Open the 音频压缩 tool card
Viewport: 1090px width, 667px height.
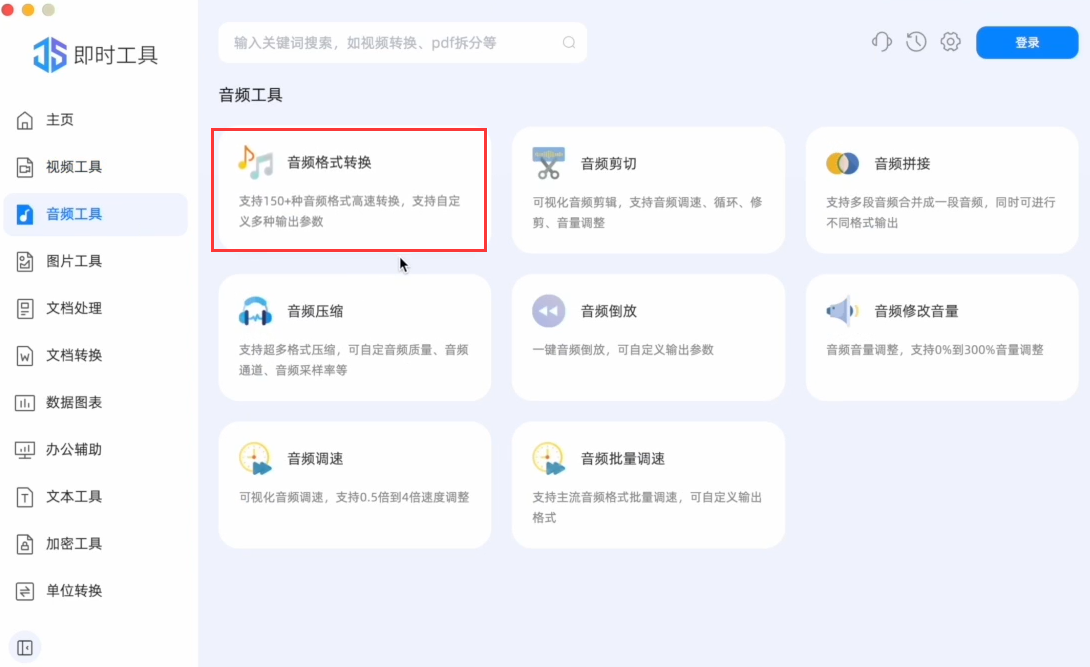[x=355, y=338]
